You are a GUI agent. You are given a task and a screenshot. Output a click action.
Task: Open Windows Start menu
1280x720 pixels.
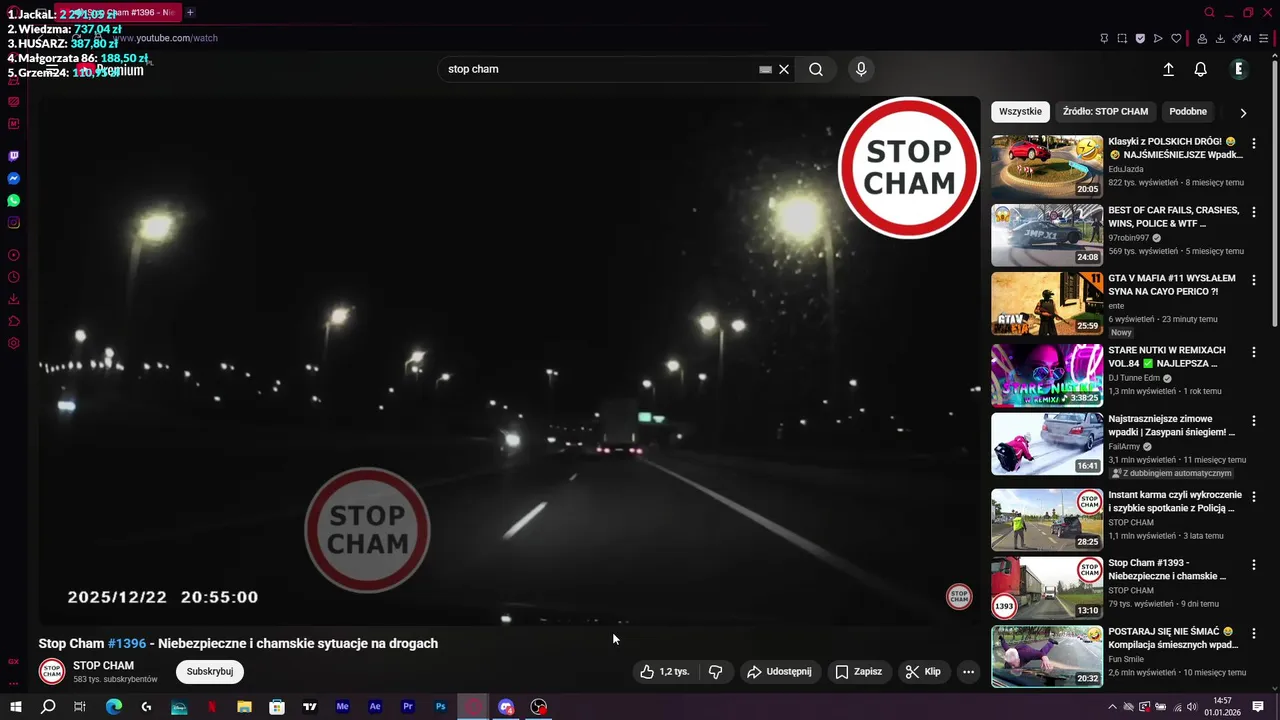[x=16, y=707]
